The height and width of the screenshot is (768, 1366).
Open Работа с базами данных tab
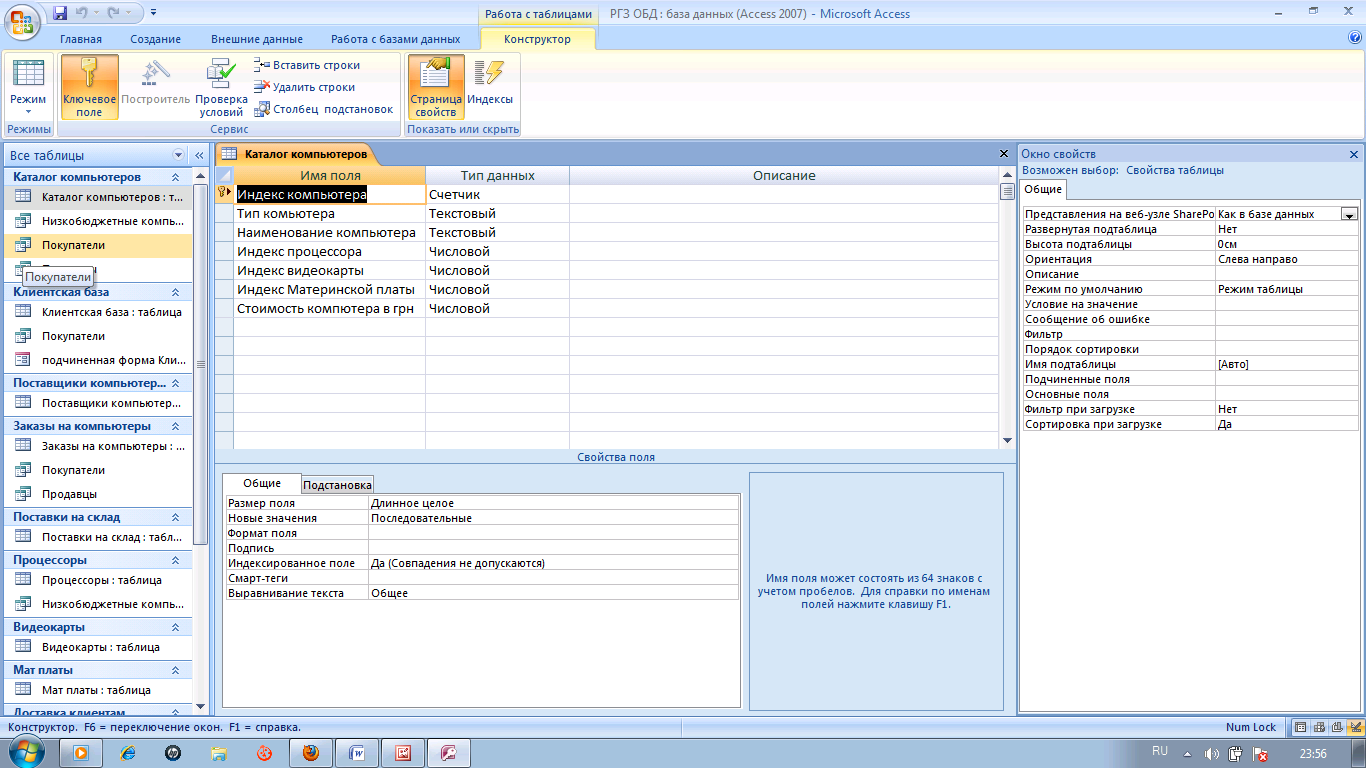[x=396, y=39]
